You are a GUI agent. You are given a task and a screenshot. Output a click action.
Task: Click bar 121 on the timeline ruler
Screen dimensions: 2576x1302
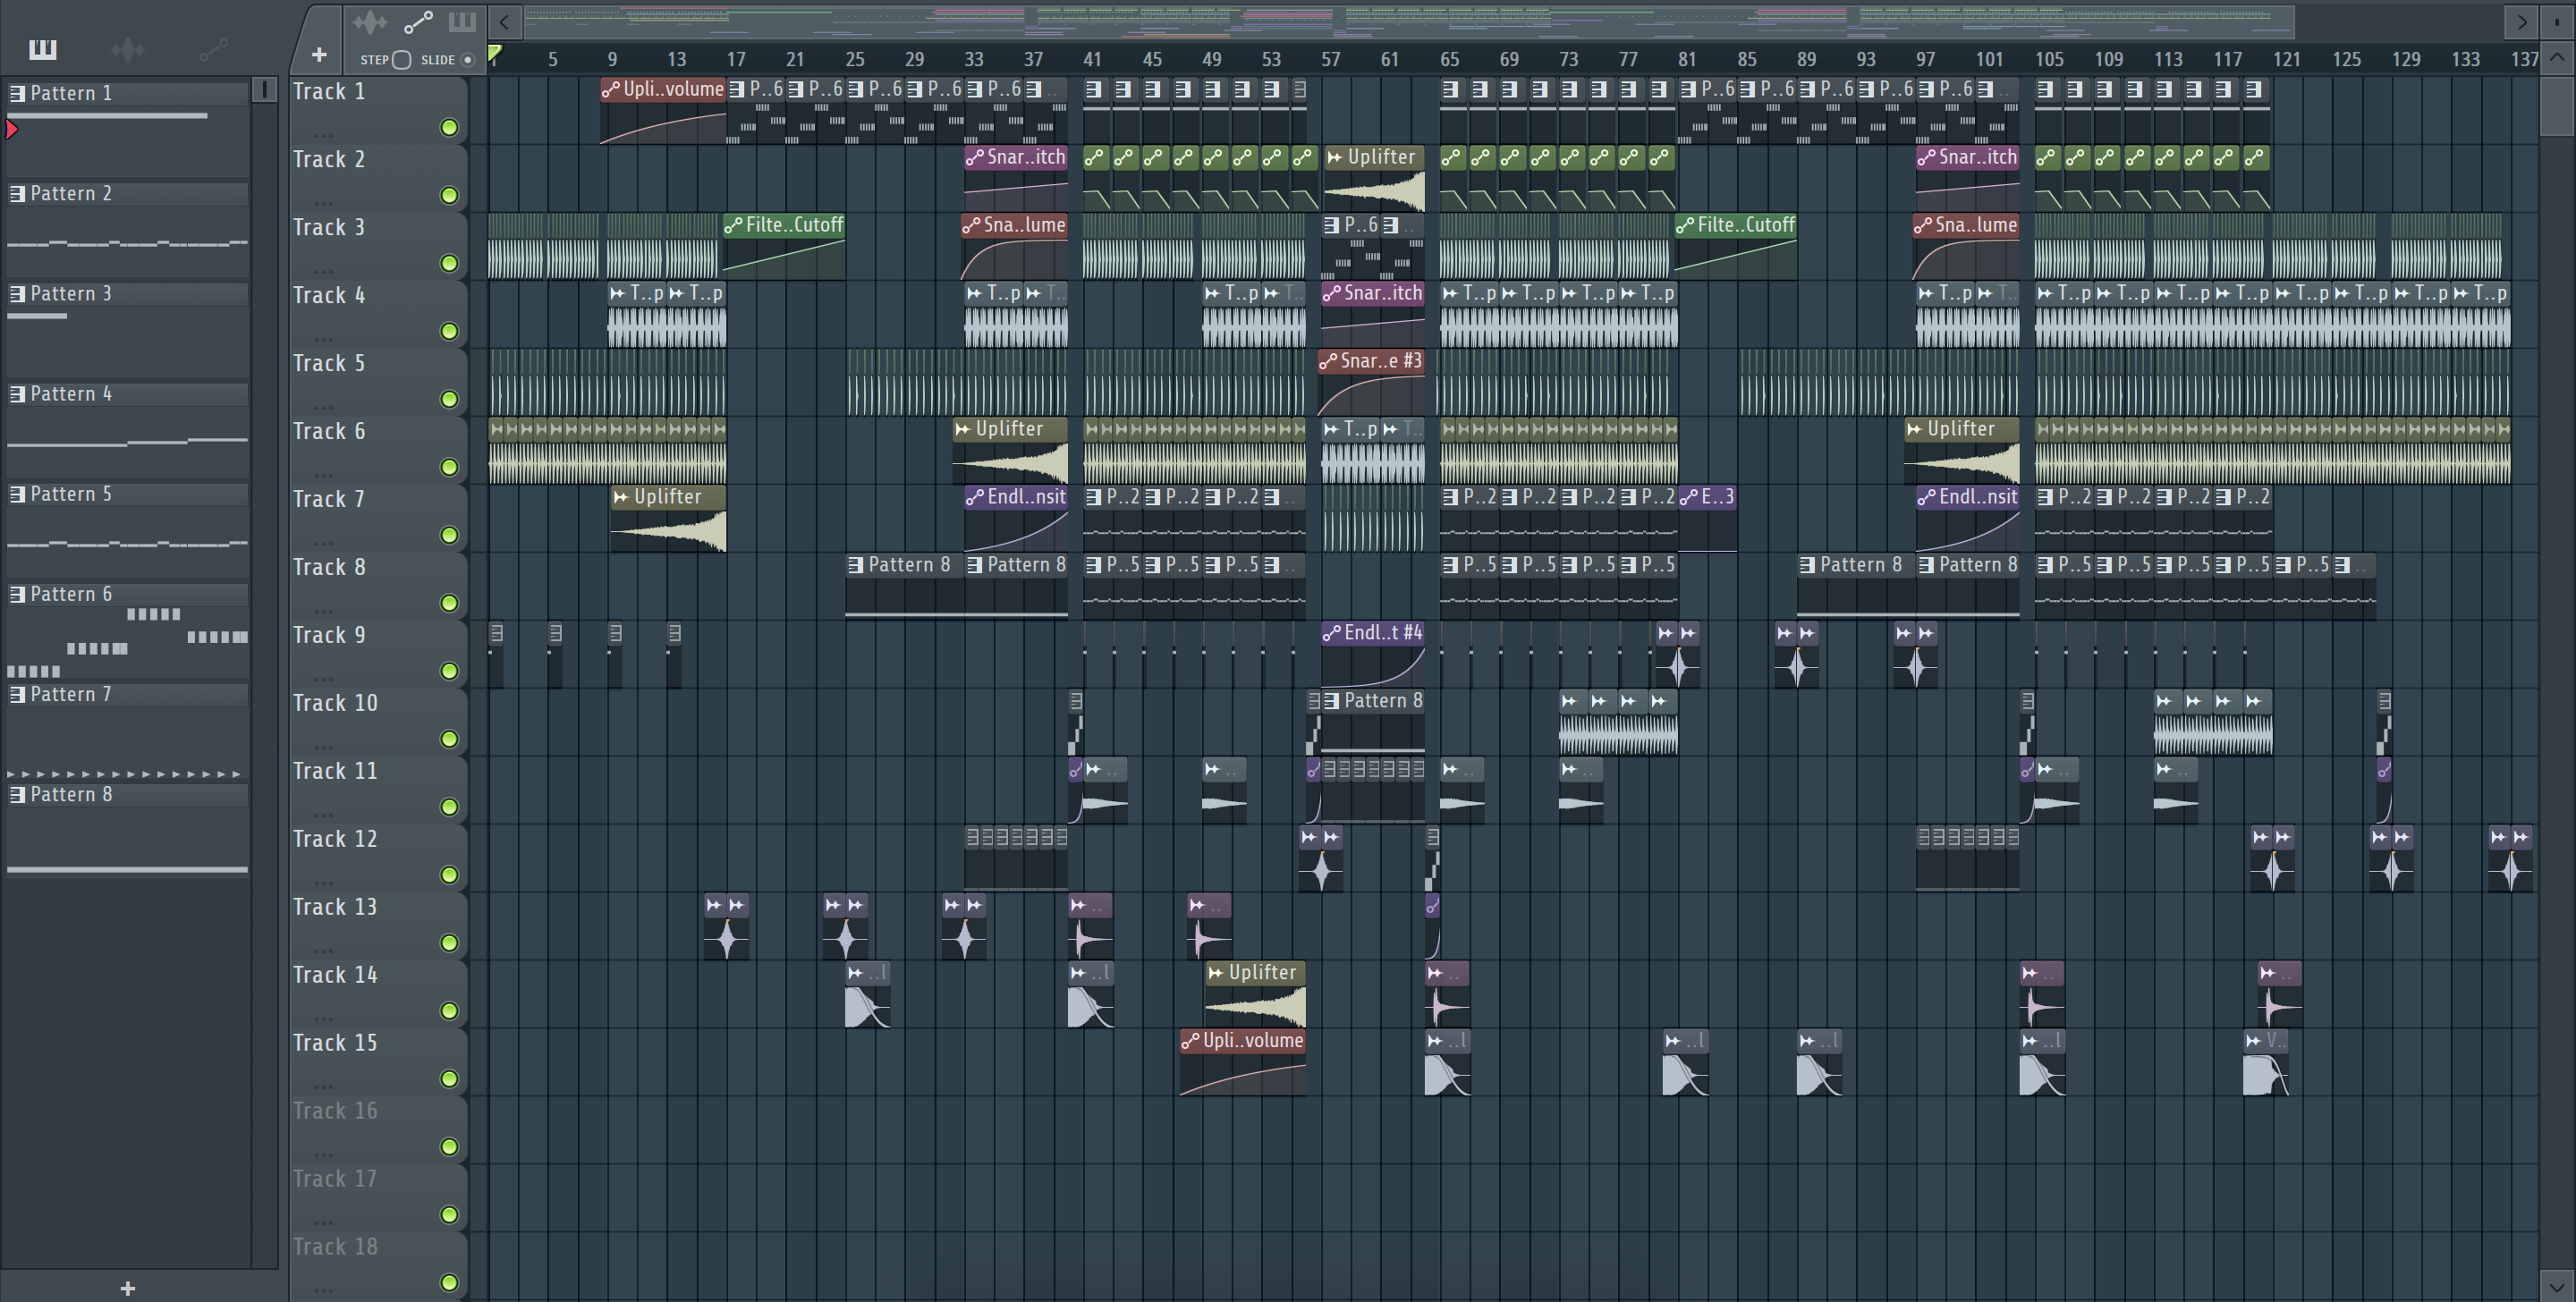tap(2286, 59)
